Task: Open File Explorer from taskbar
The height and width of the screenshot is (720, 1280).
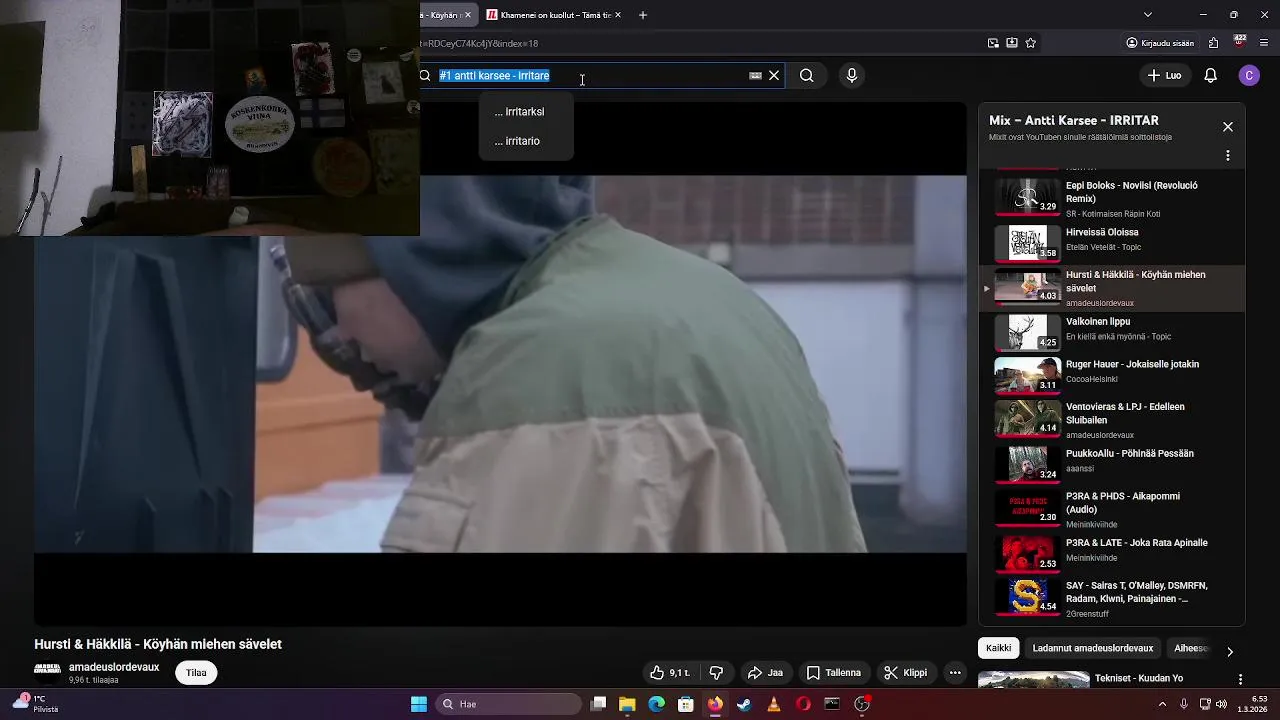Action: [627, 704]
